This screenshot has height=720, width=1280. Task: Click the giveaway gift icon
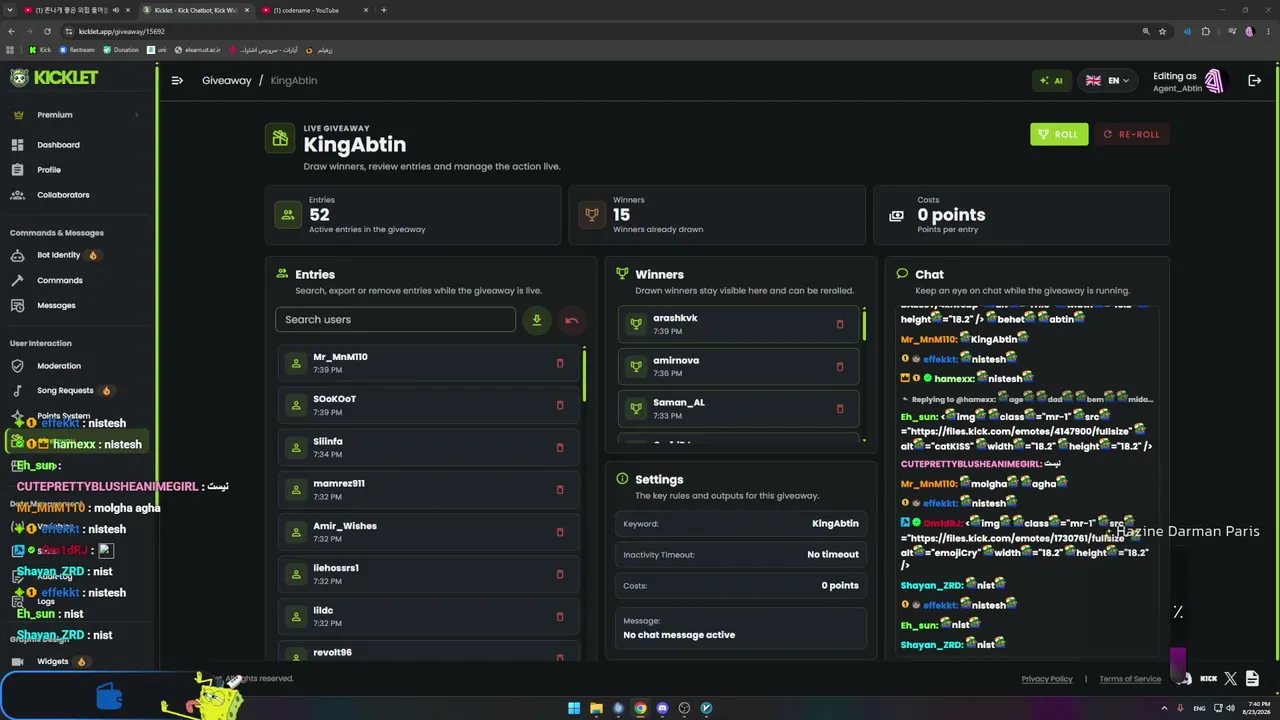coord(280,138)
